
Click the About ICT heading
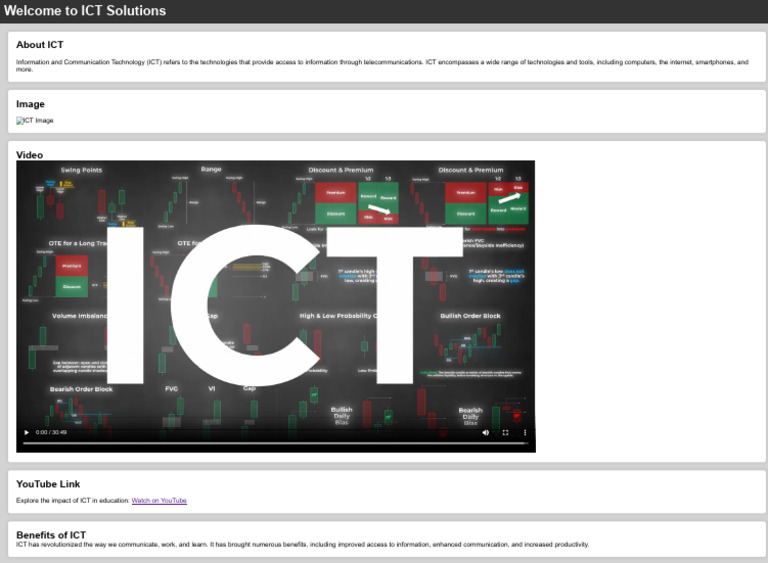click(x=40, y=45)
